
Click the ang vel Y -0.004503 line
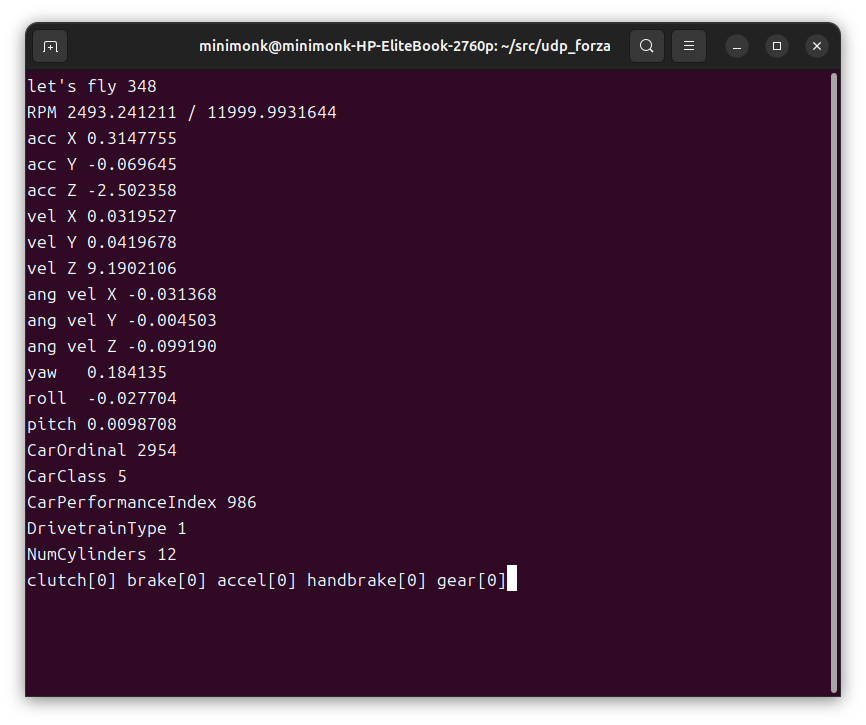click(122, 320)
